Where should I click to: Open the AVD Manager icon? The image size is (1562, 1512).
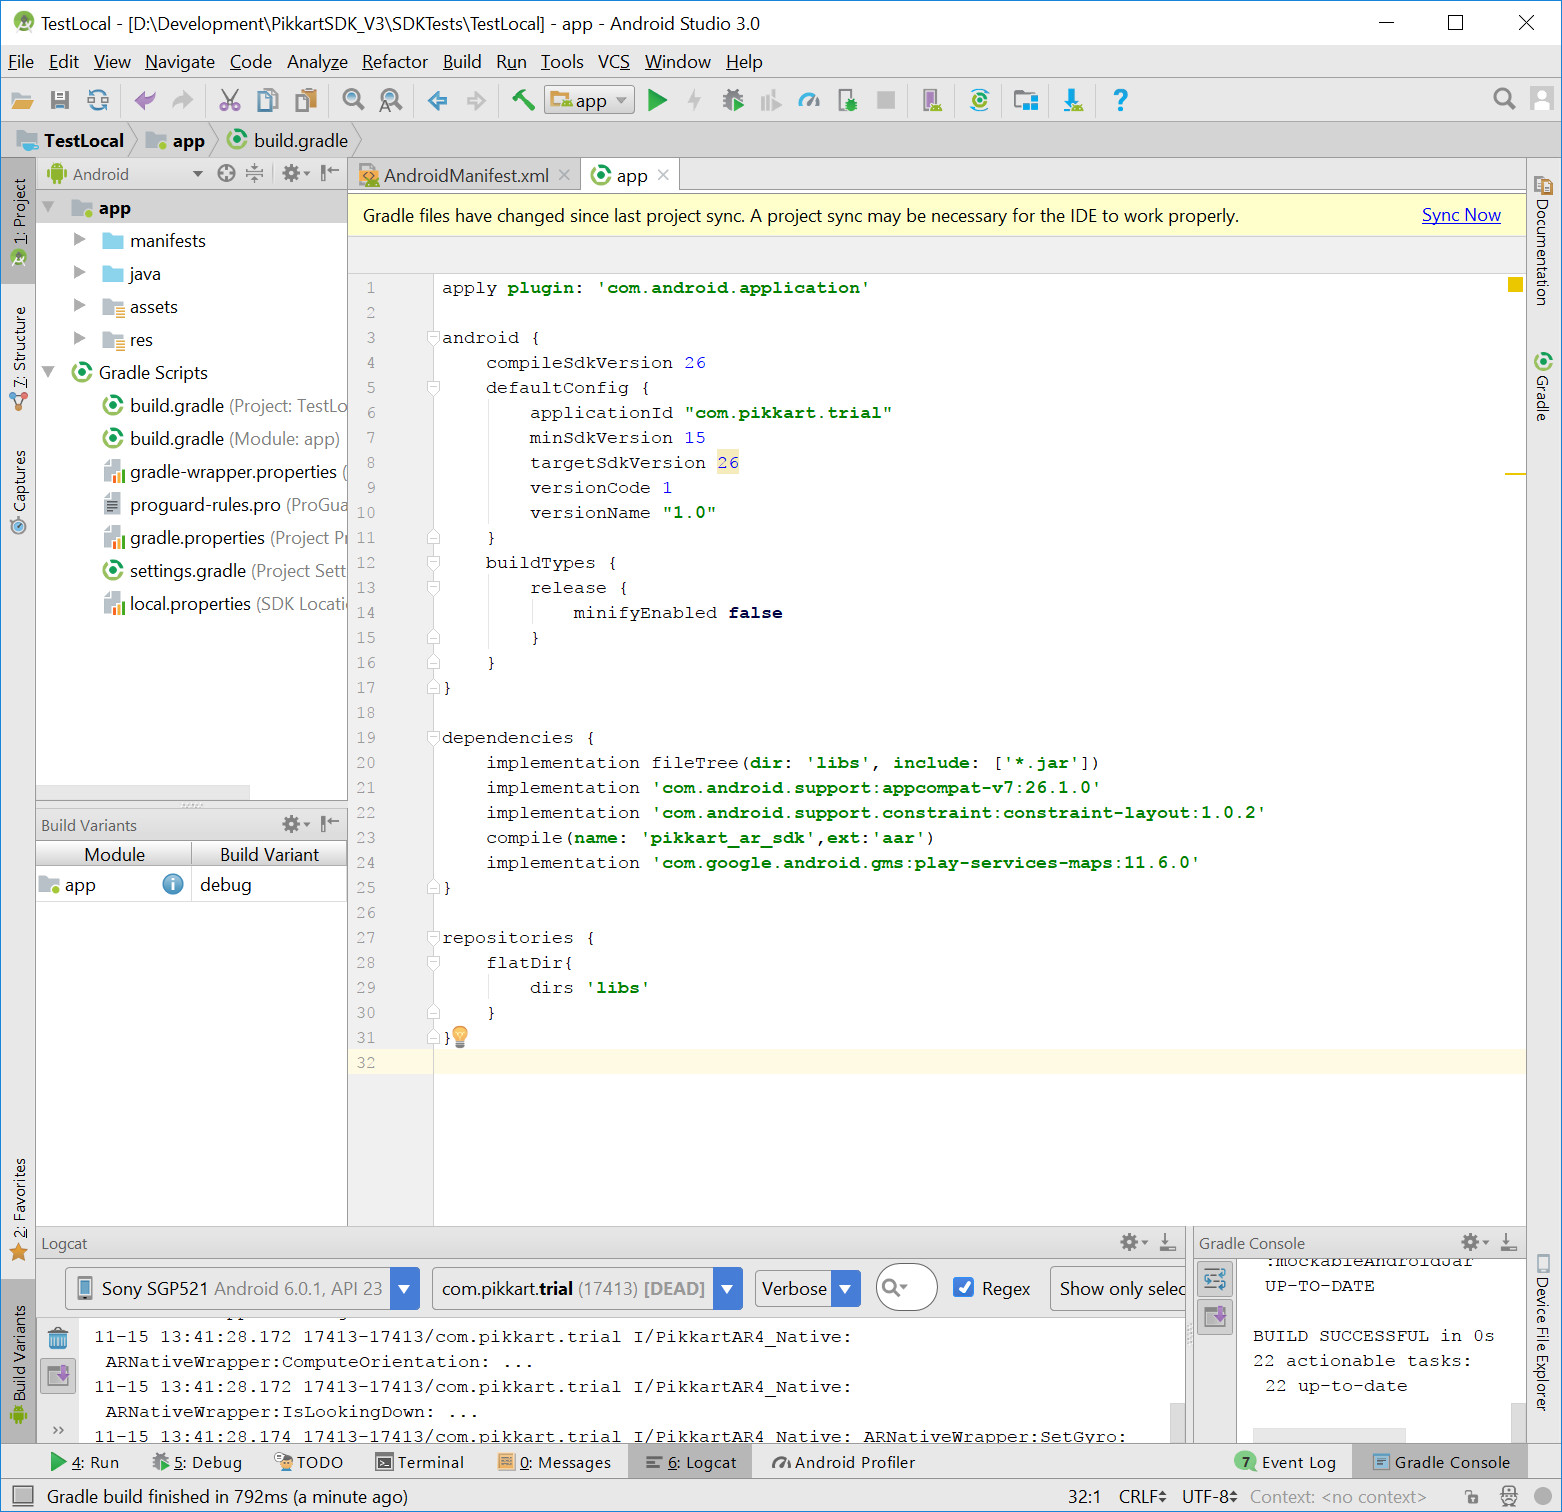click(x=932, y=100)
